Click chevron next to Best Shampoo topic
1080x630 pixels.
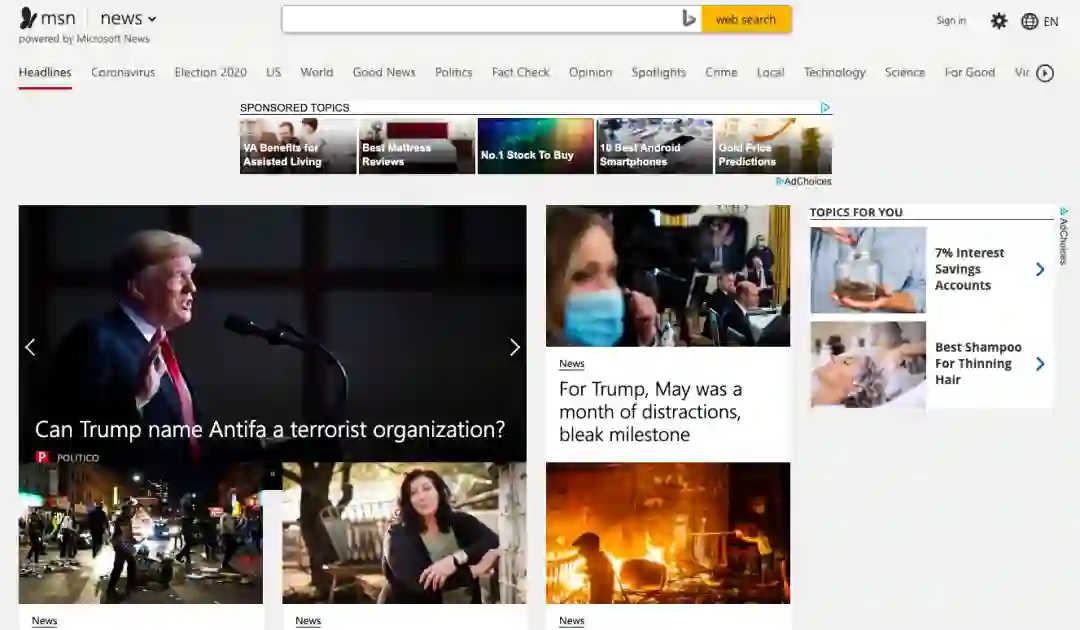1040,364
